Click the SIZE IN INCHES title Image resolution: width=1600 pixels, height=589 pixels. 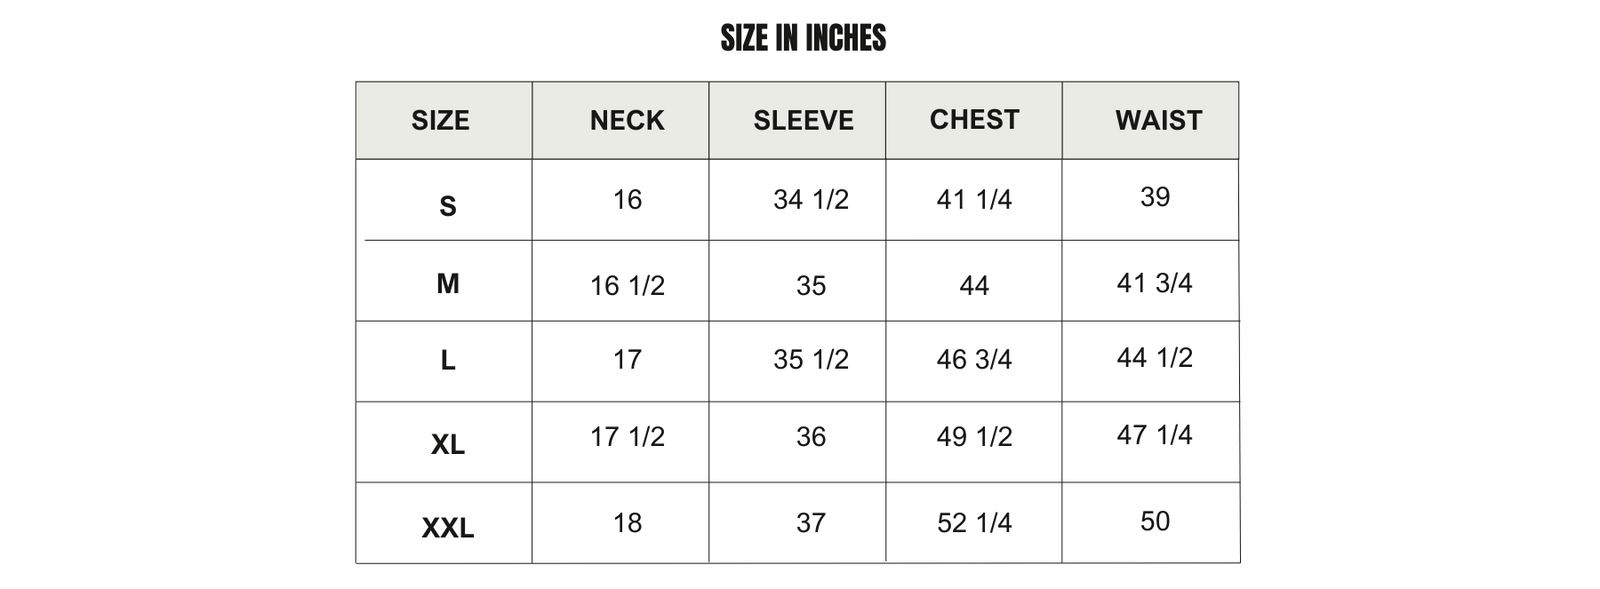tap(803, 38)
